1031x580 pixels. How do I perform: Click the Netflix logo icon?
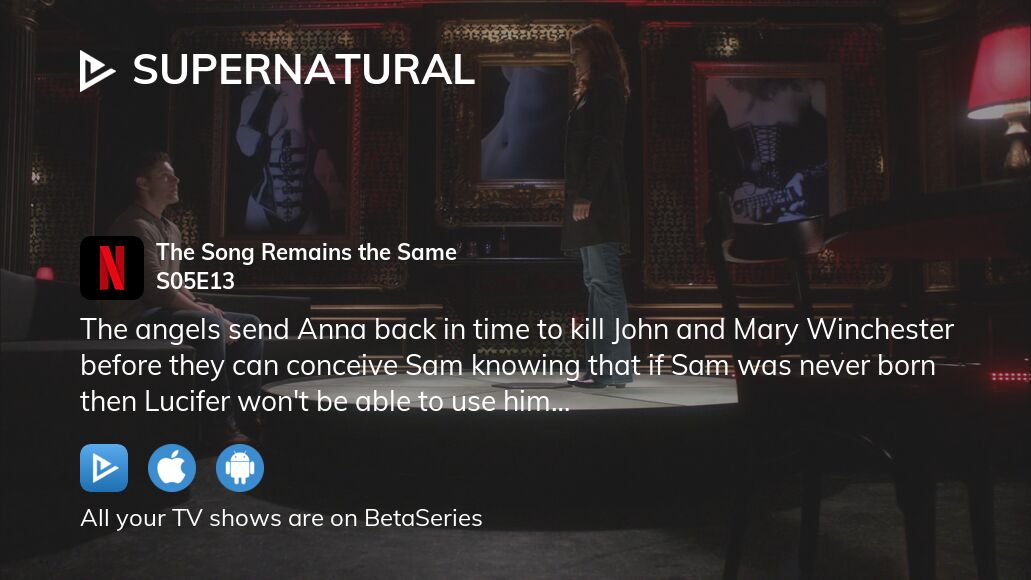(112, 268)
